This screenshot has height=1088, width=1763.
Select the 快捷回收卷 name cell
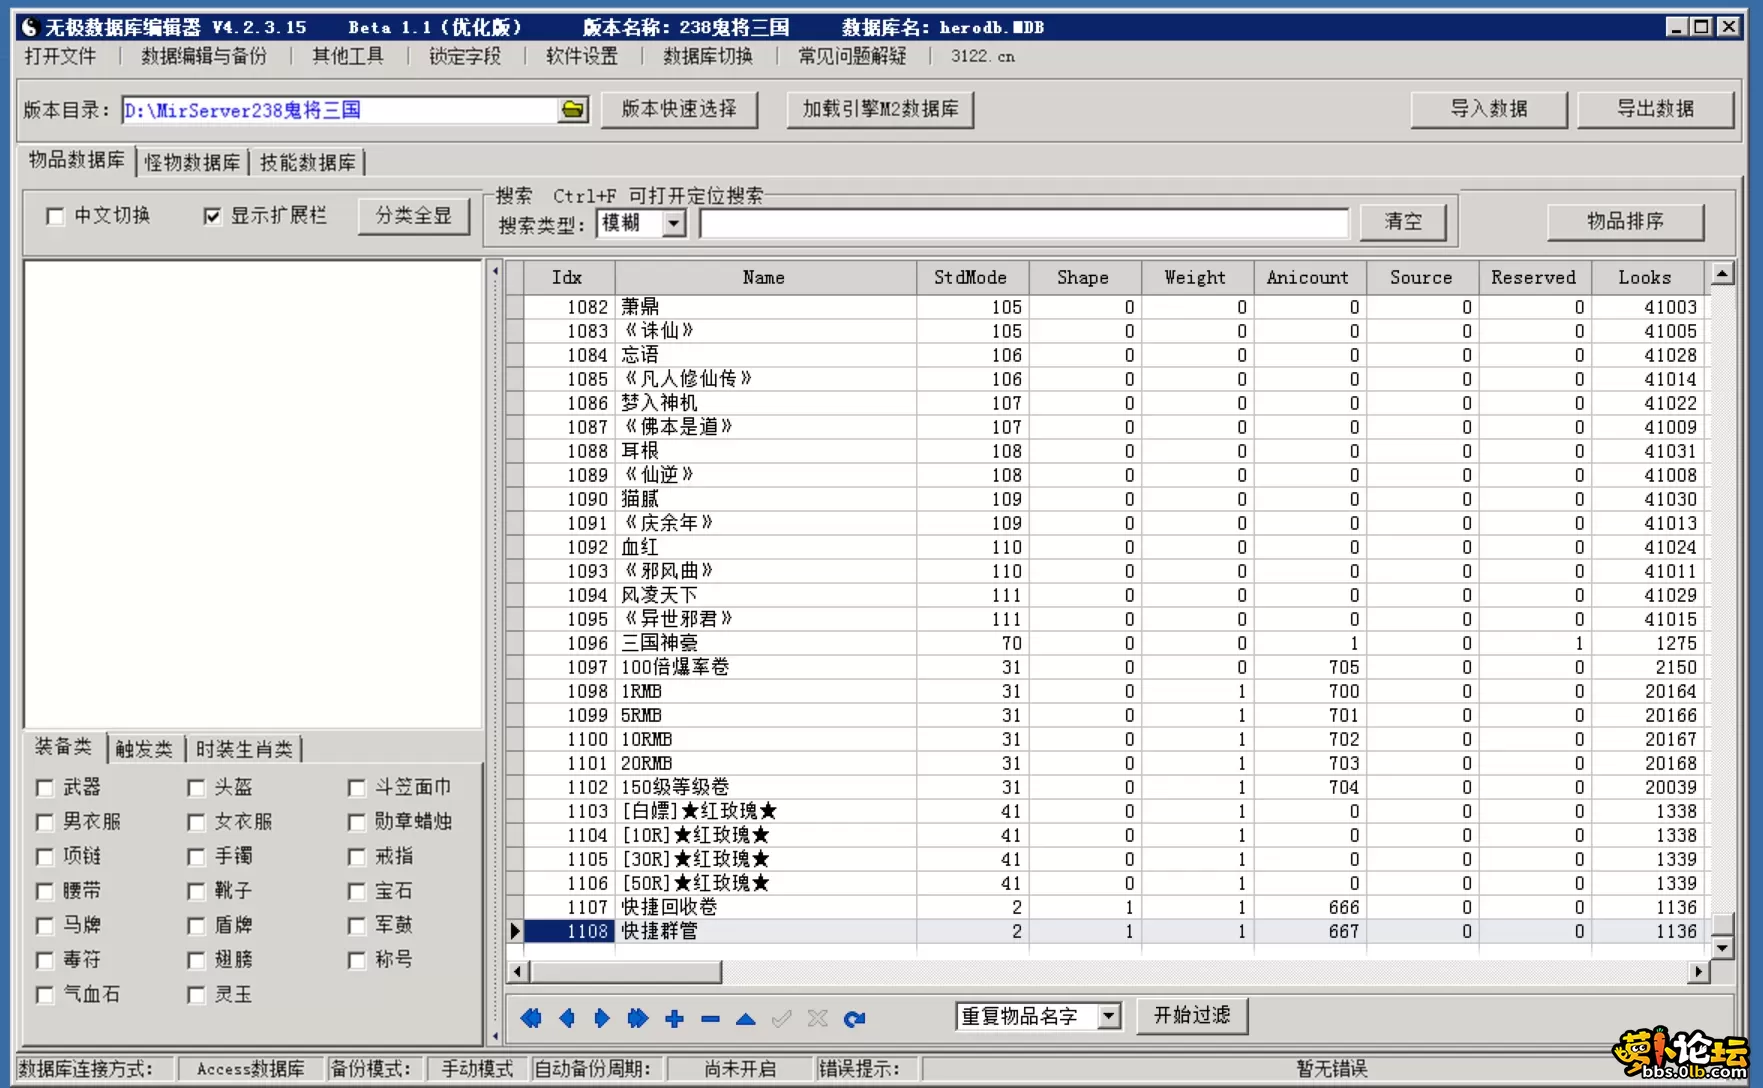[x=766, y=907]
